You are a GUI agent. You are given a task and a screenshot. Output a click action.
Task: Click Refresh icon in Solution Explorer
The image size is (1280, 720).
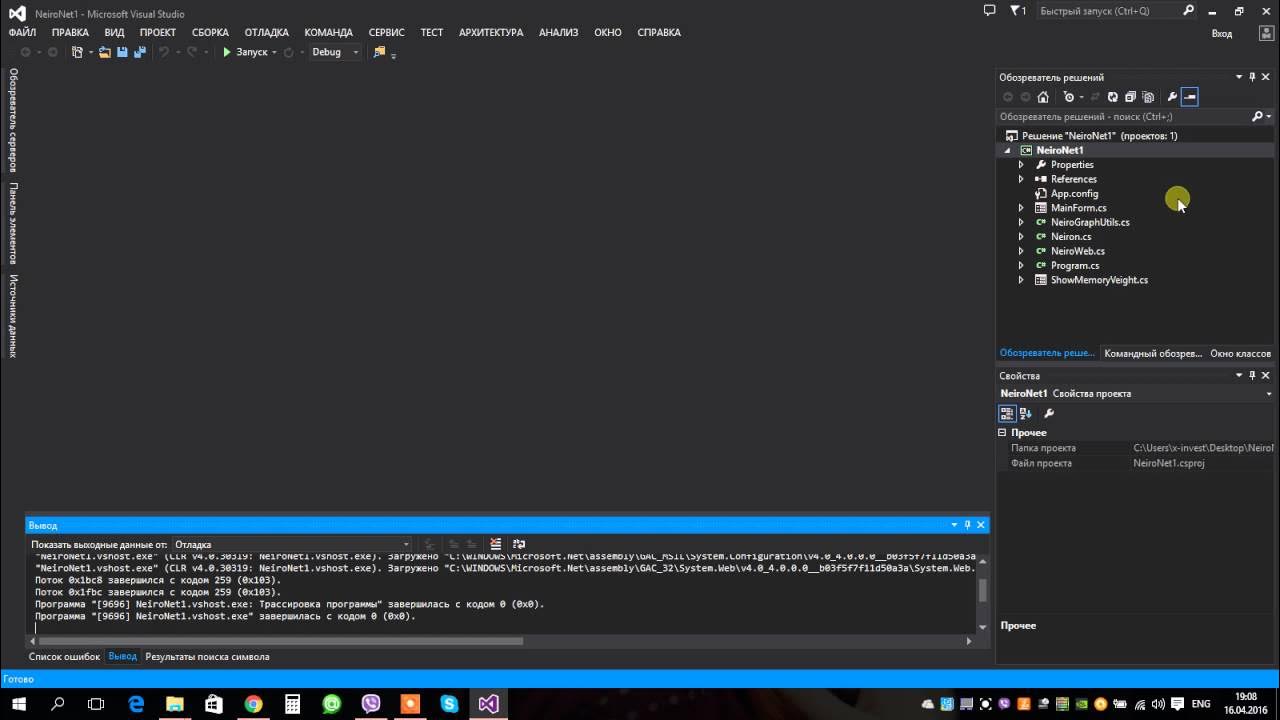click(x=1112, y=97)
